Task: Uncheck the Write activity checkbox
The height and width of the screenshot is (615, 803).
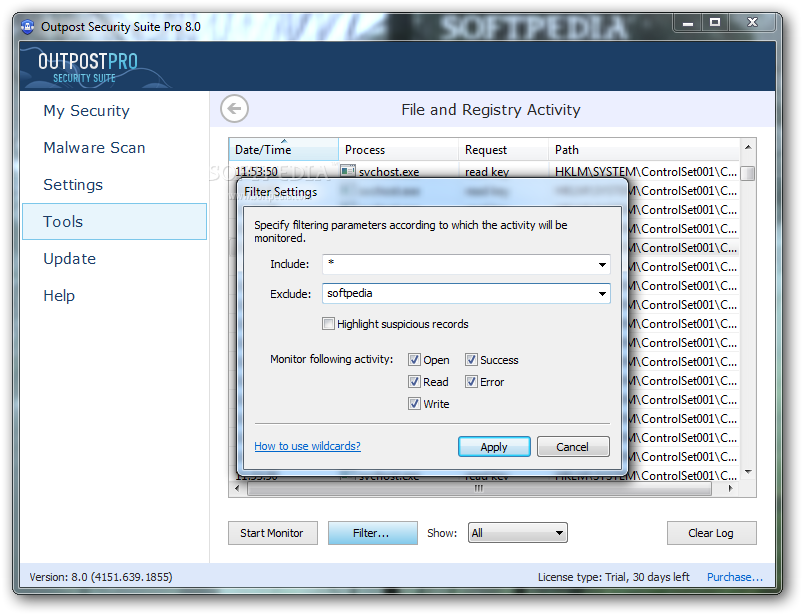Action: [414, 404]
